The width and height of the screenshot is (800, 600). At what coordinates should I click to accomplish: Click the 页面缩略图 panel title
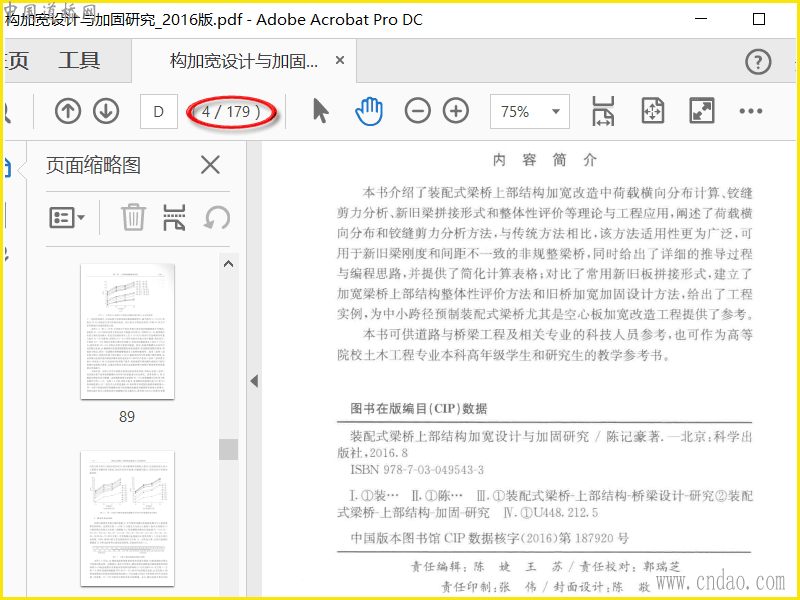point(93,165)
